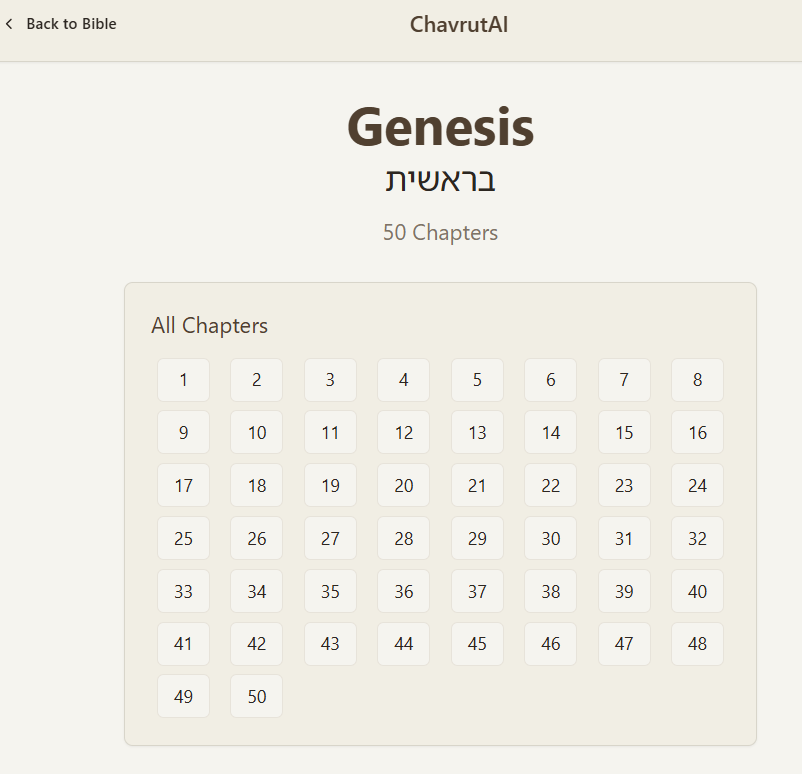Select chapter 3 button
The image size is (802, 774).
(330, 380)
